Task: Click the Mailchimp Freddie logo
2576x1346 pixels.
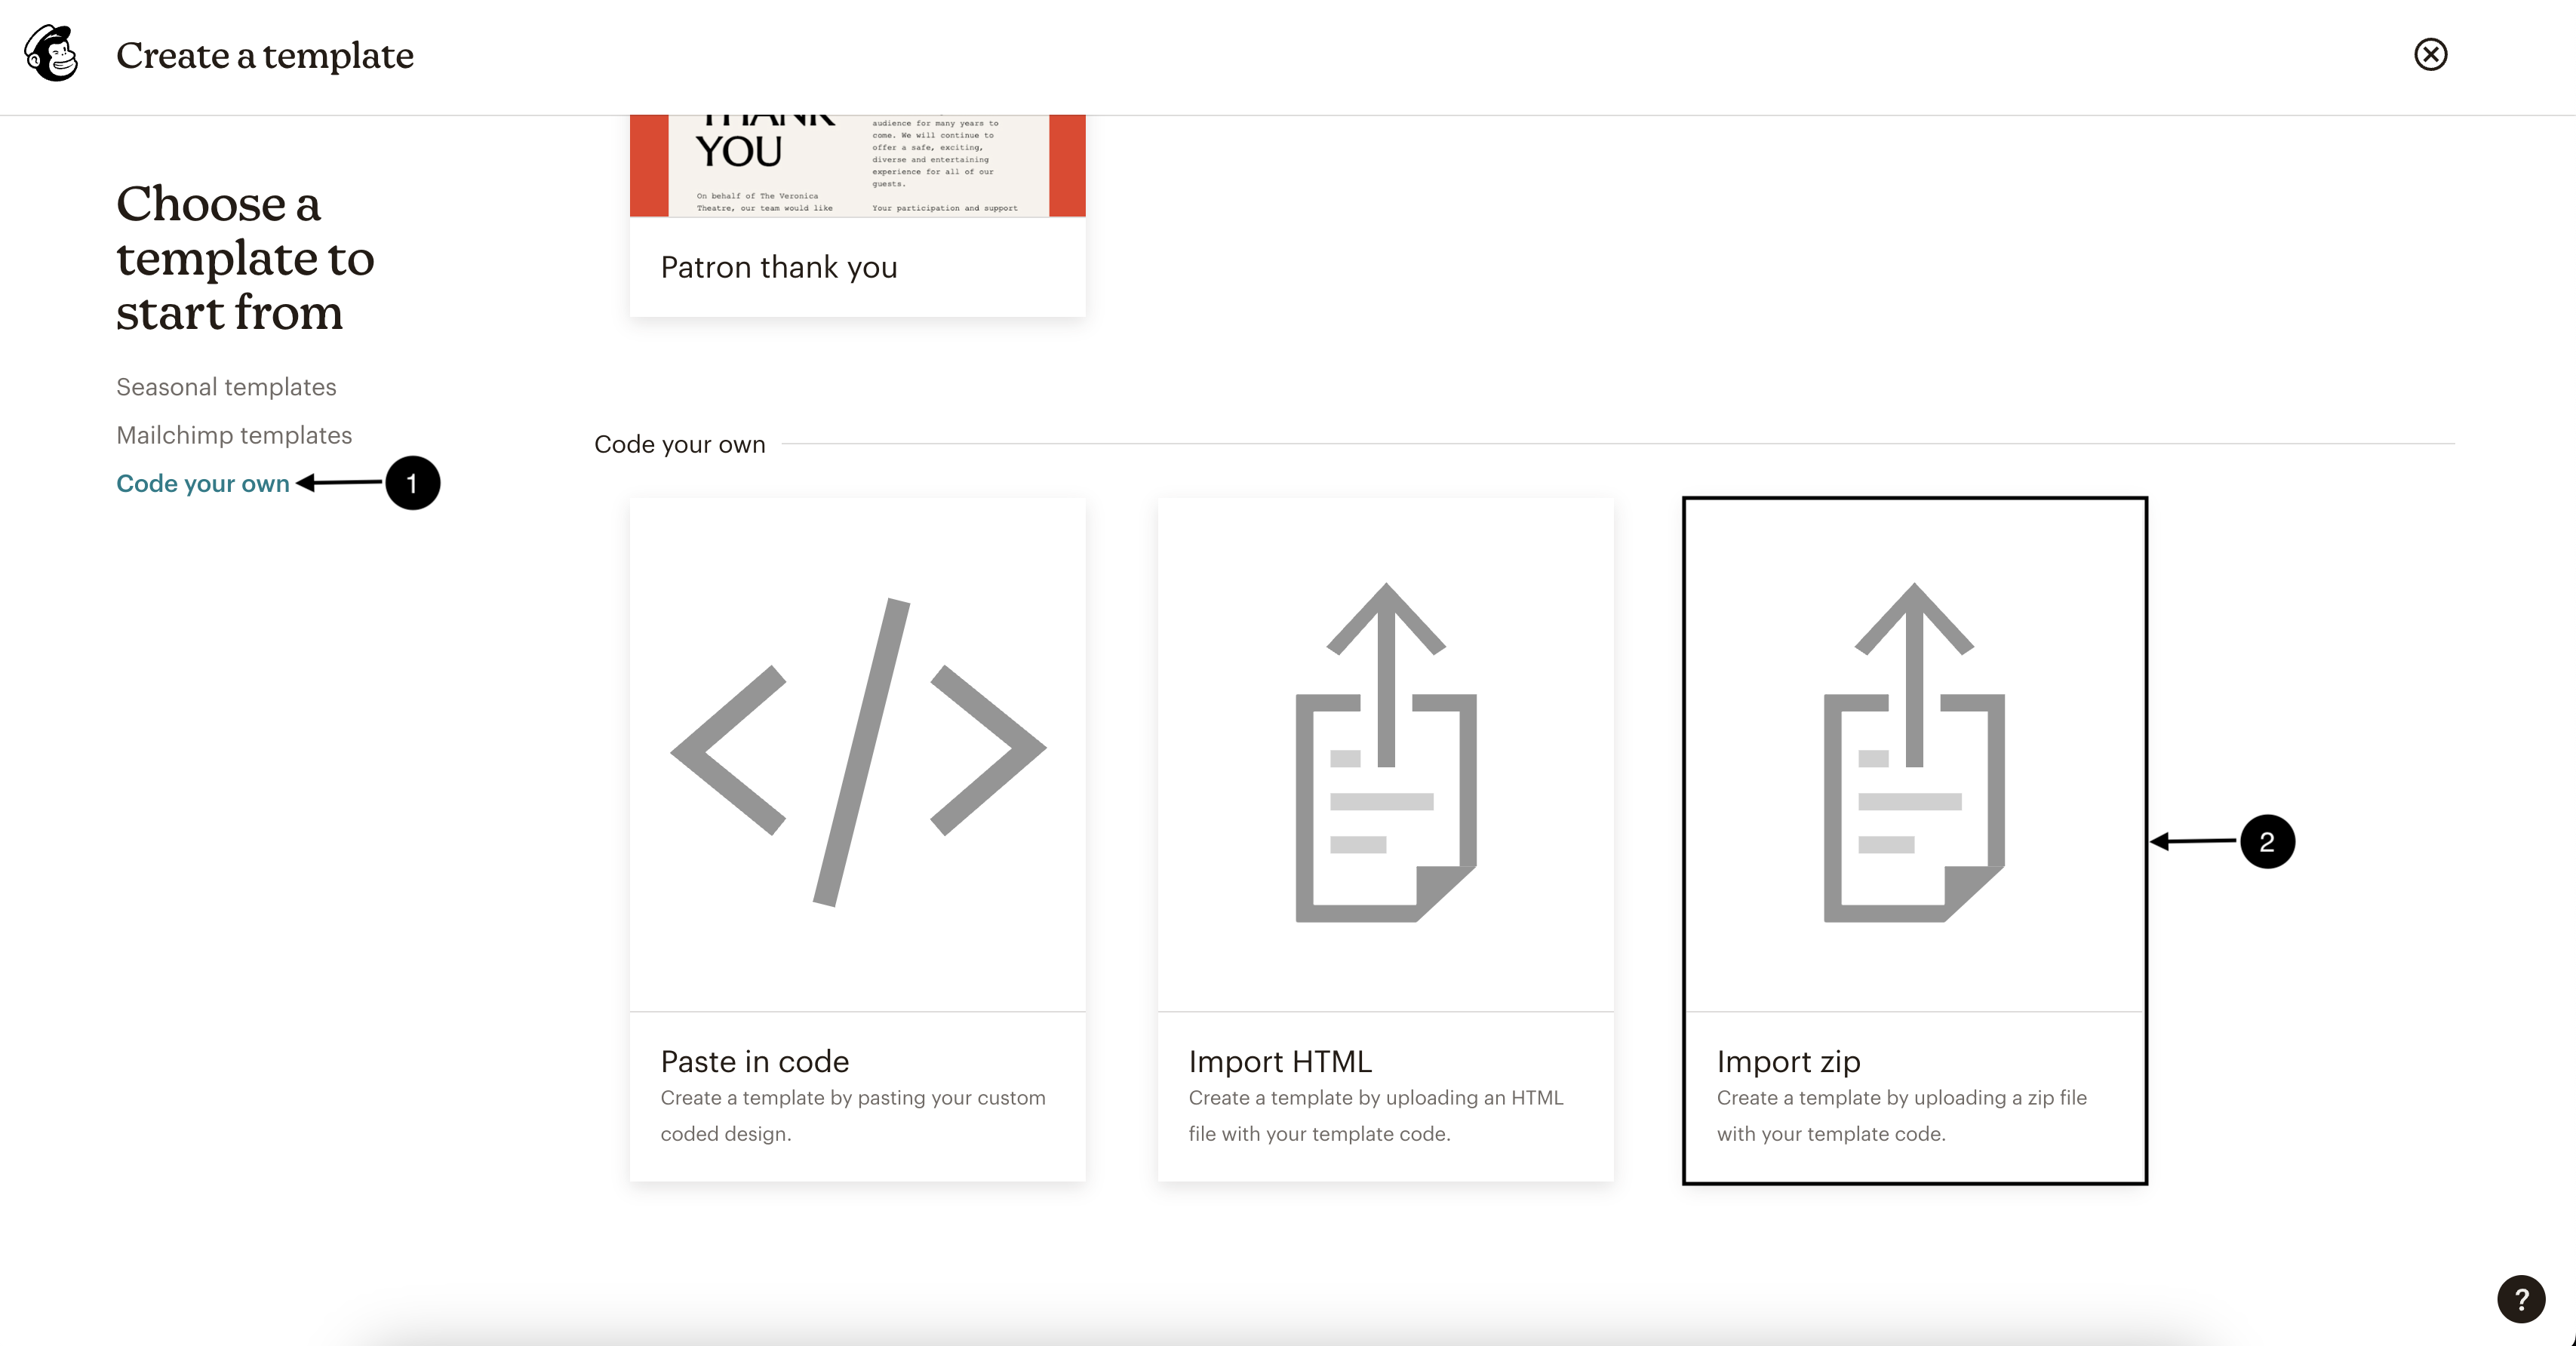Action: (x=51, y=54)
